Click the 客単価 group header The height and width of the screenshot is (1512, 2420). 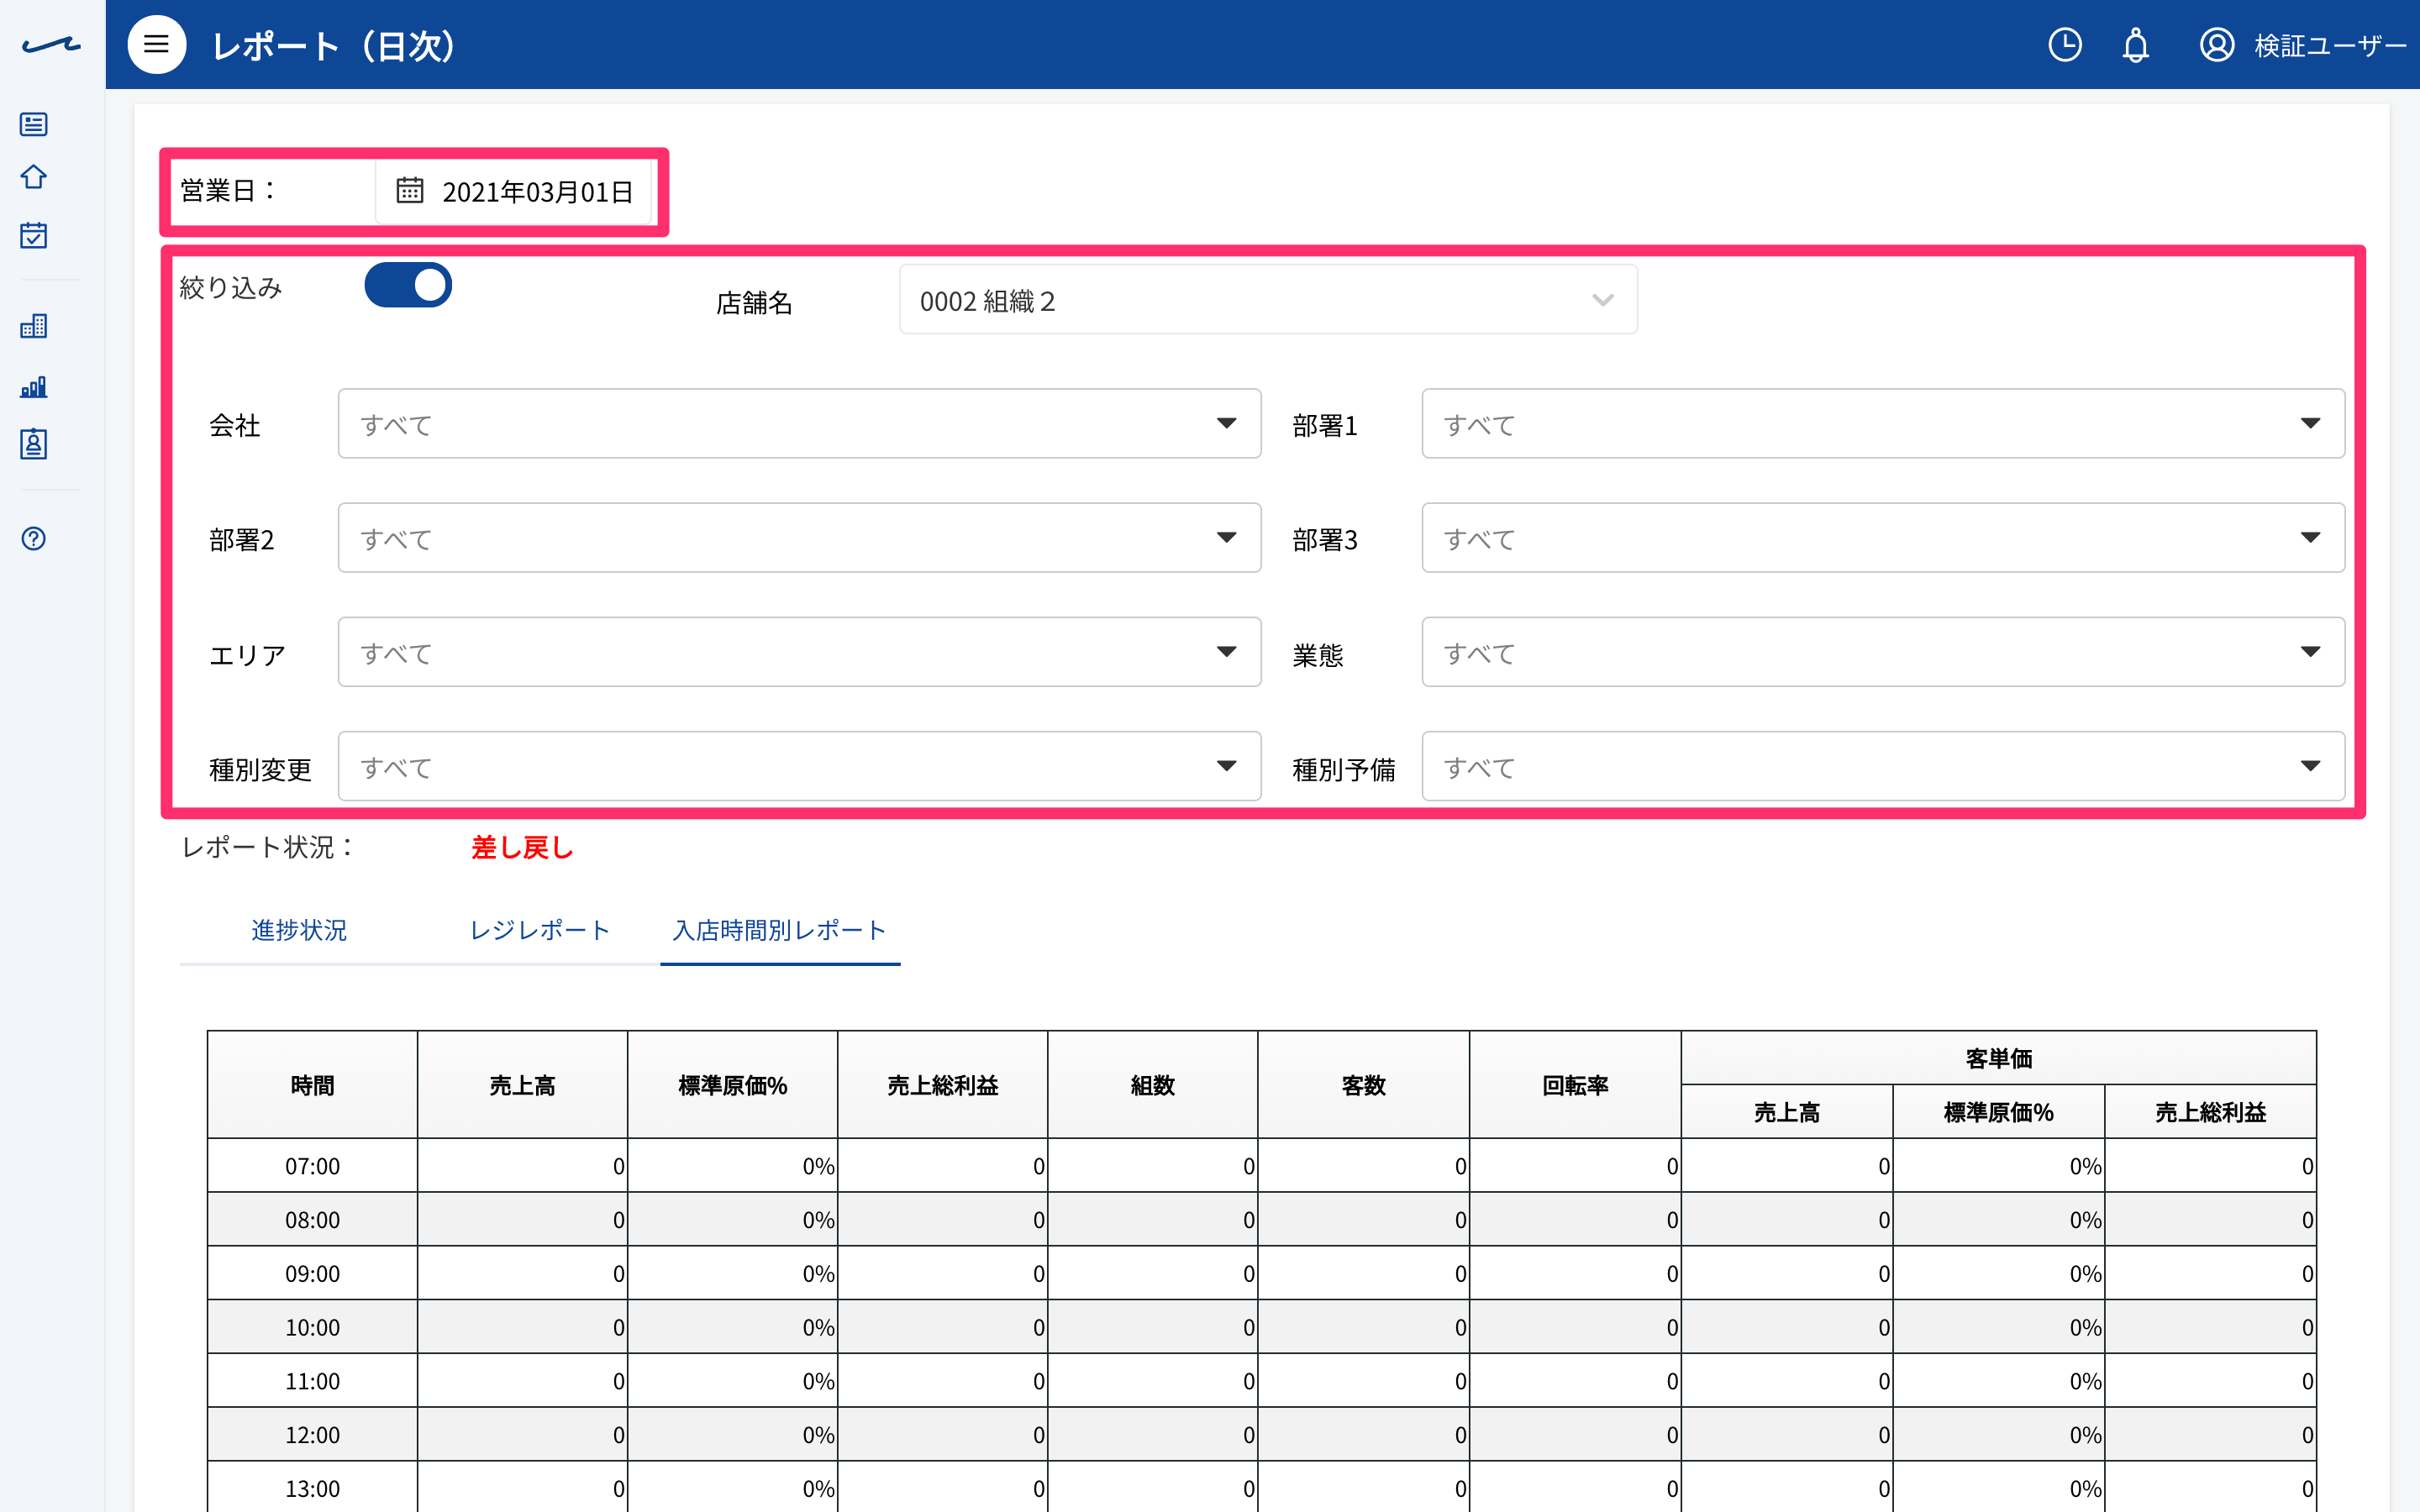click(1998, 1058)
